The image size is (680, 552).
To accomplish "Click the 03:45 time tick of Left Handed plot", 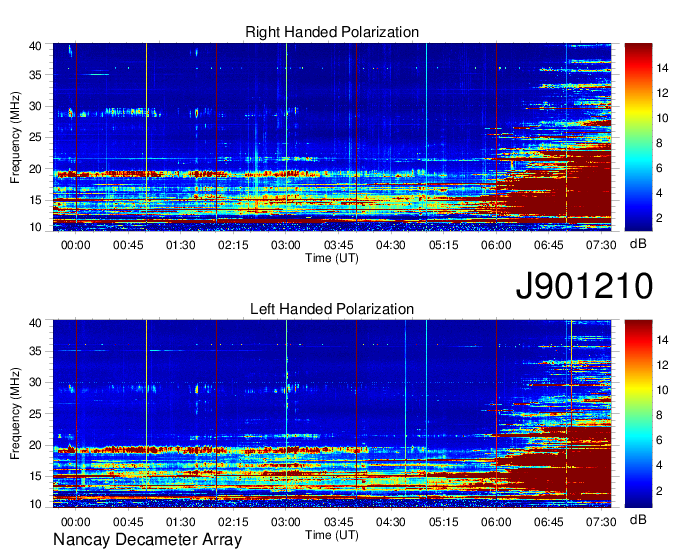I will click(x=338, y=522).
